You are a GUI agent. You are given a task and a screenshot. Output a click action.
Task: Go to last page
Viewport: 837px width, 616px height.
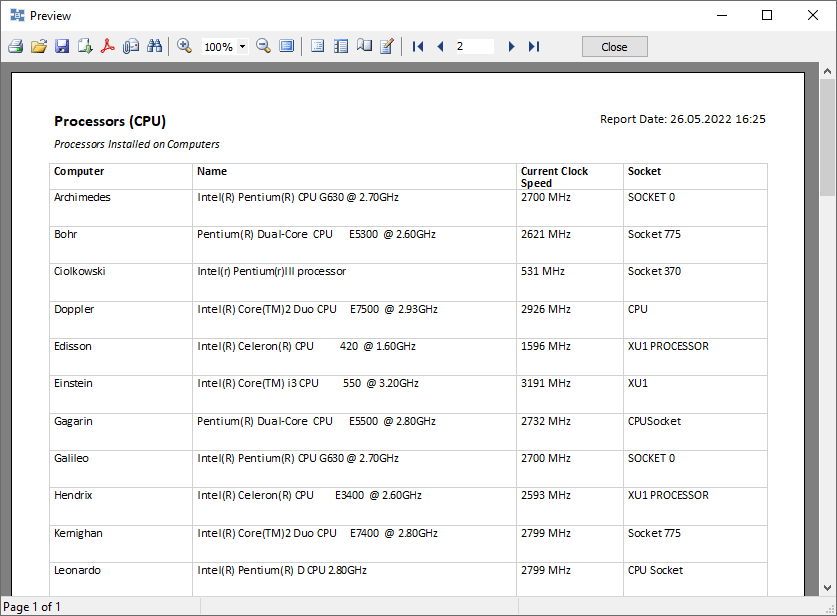point(534,46)
